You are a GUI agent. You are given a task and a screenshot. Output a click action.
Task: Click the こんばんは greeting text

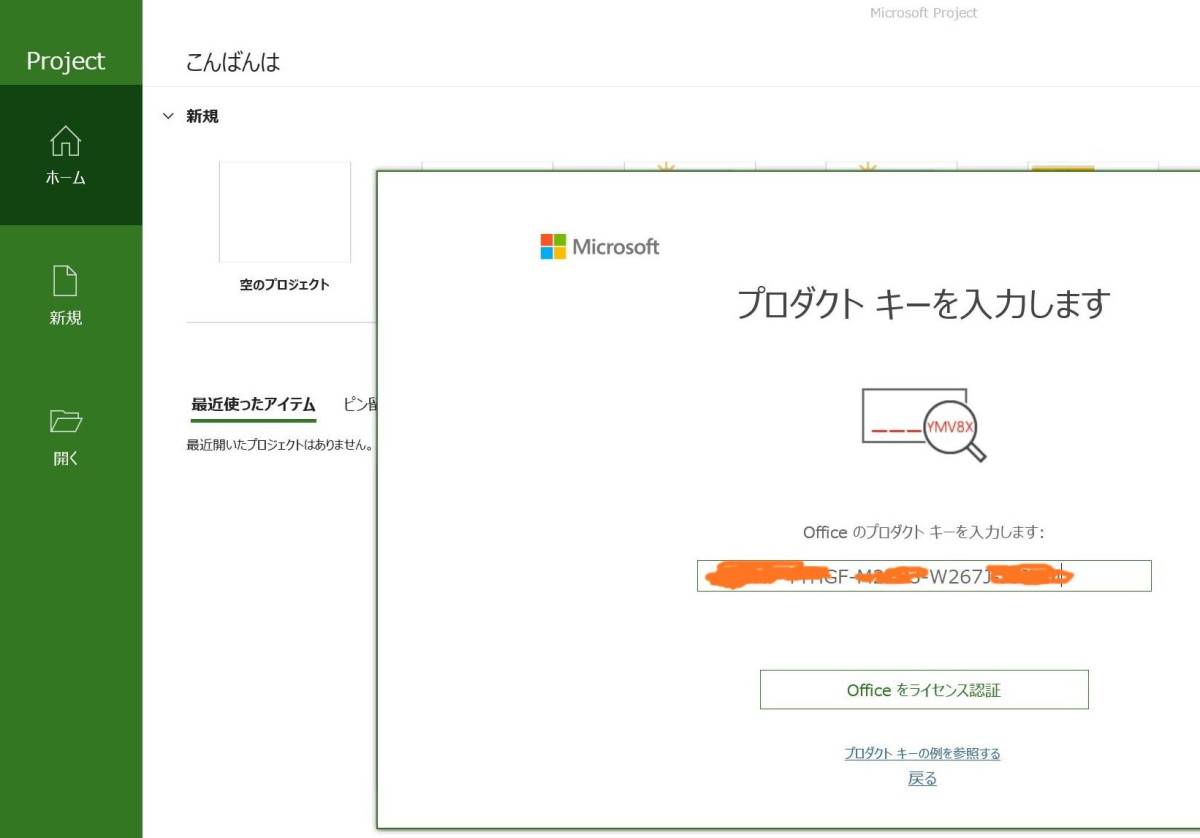tap(233, 62)
